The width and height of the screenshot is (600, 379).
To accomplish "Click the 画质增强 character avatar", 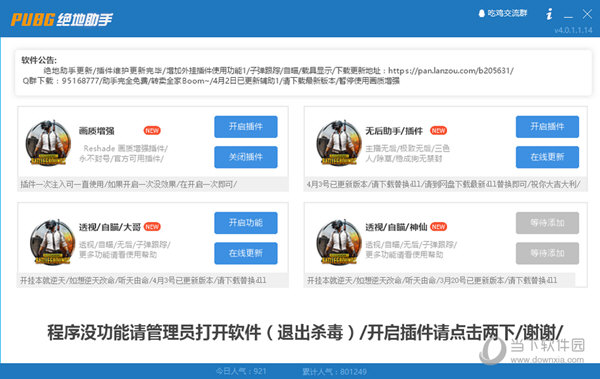I will pyautogui.click(x=48, y=143).
